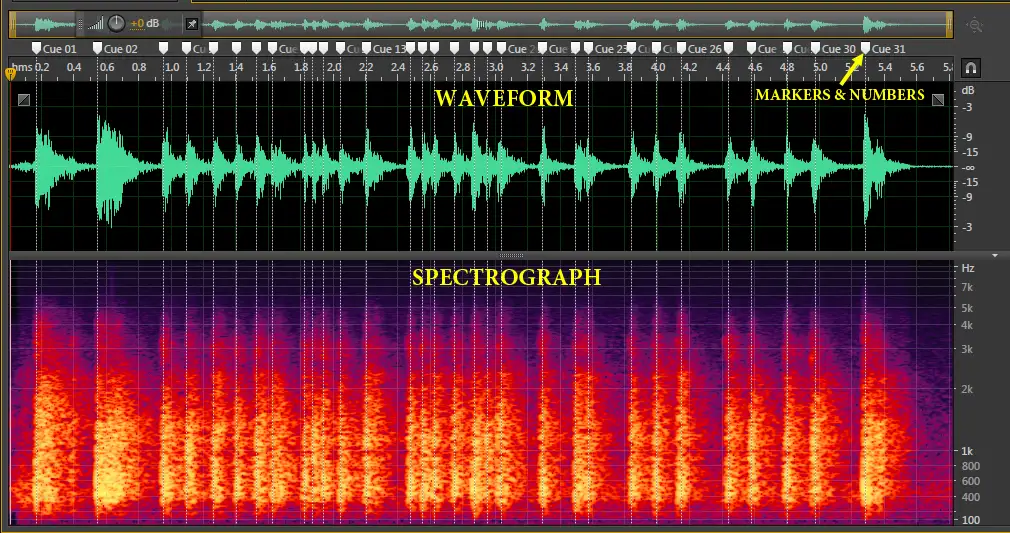Click the 2.0 timeline ruler label
Image resolution: width=1010 pixels, height=533 pixels.
334,67
